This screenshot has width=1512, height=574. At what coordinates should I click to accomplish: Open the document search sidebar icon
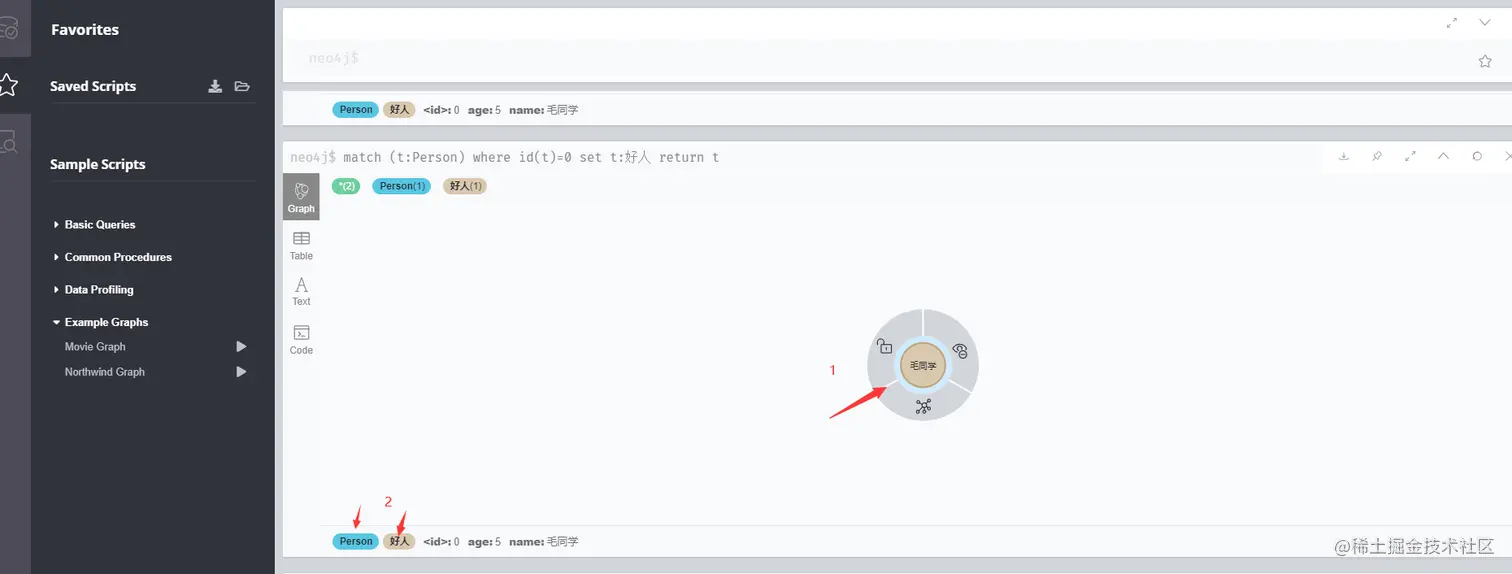(x=9, y=142)
